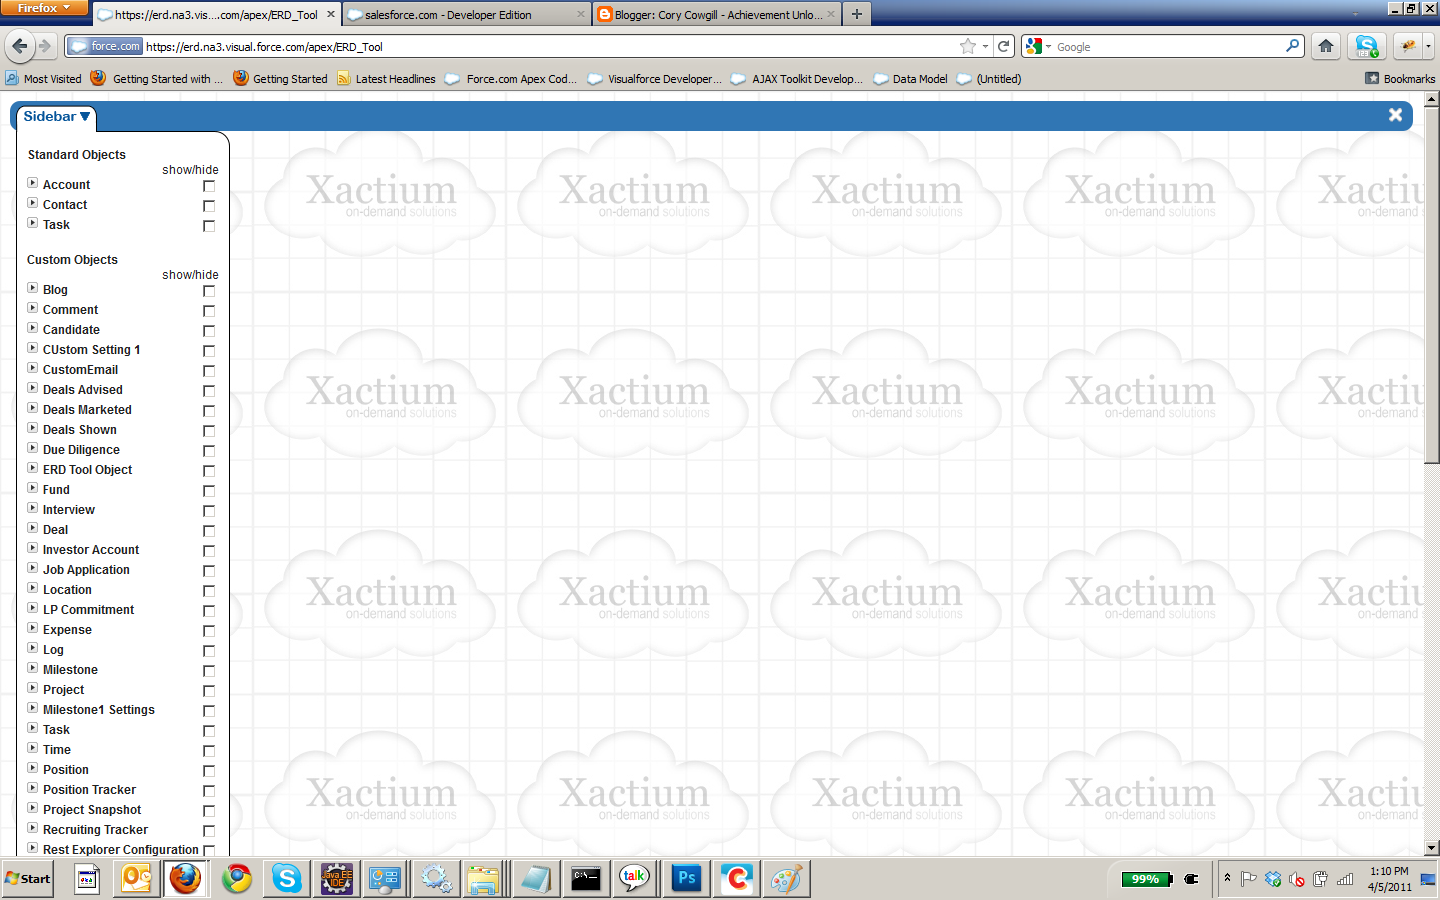Image resolution: width=1440 pixels, height=900 pixels.
Task: Open Skype from the taskbar
Action: (287, 879)
